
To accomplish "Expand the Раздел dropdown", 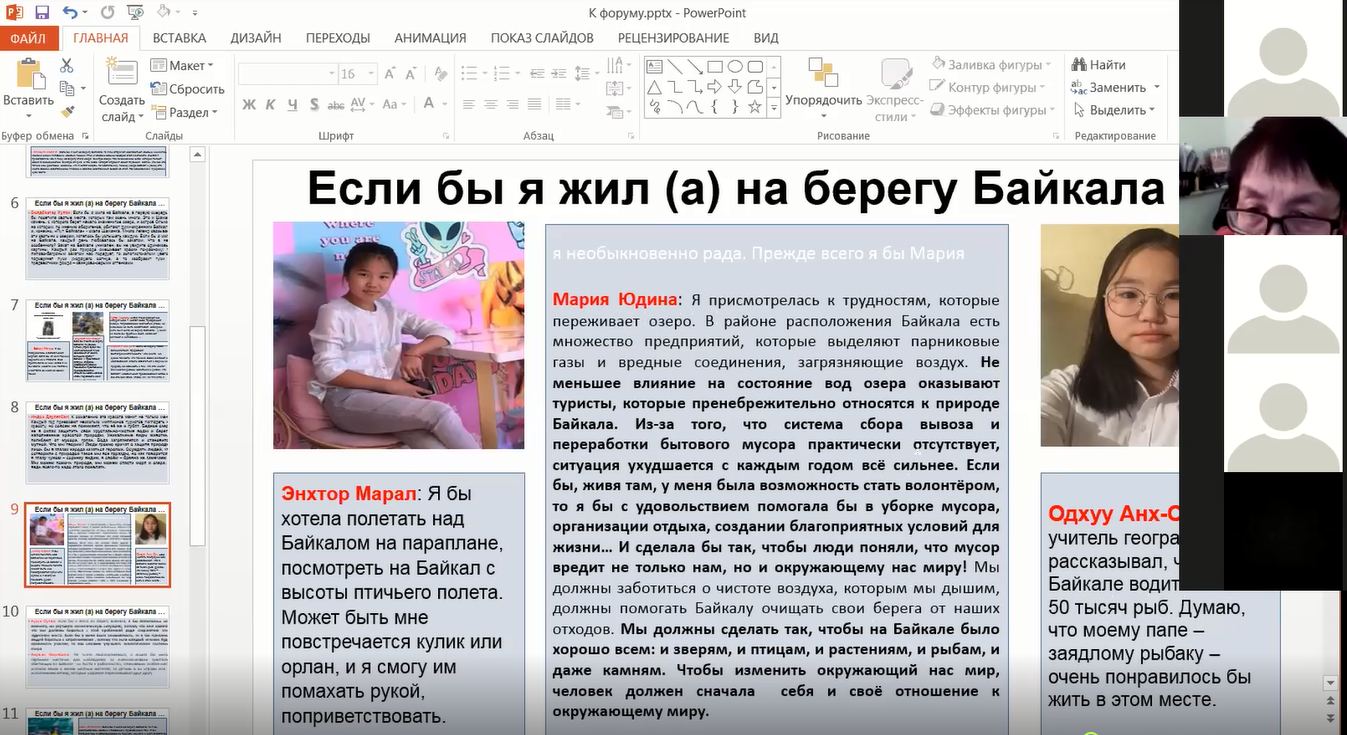I will coord(186,113).
